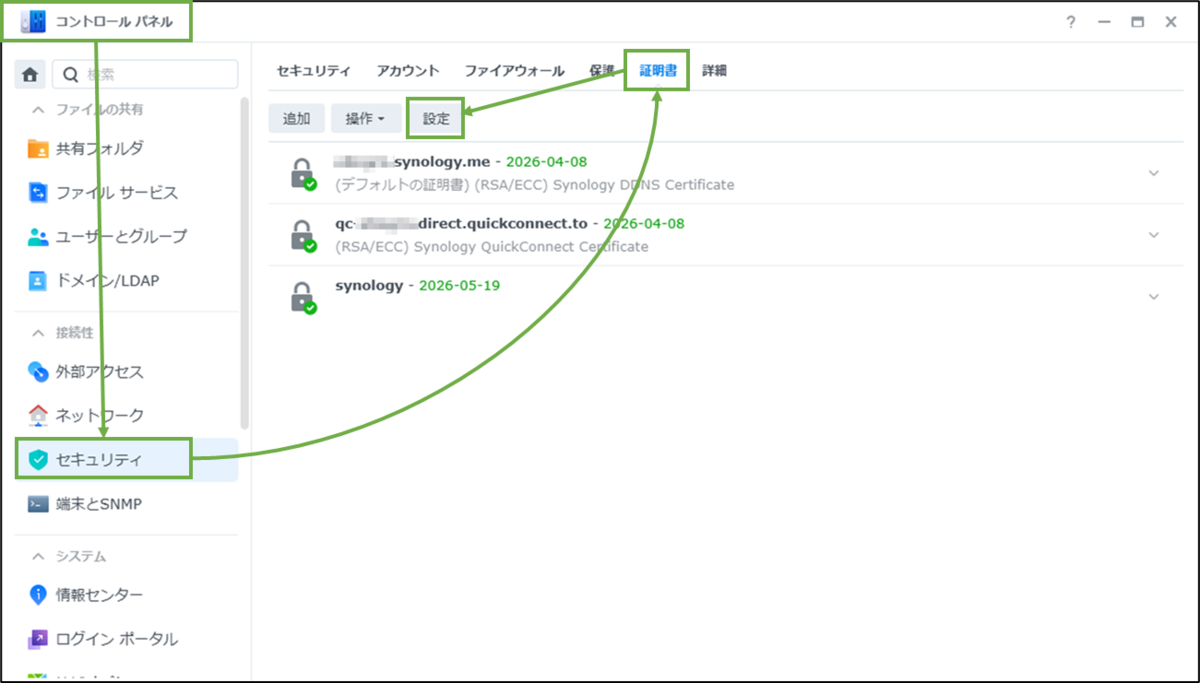Open 情報センター in the sidebar
This screenshot has height=683, width=1200.
tap(127, 595)
